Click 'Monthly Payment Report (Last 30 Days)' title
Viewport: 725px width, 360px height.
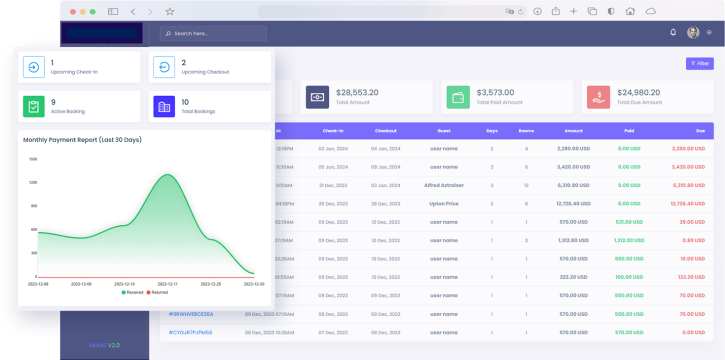coord(82,140)
